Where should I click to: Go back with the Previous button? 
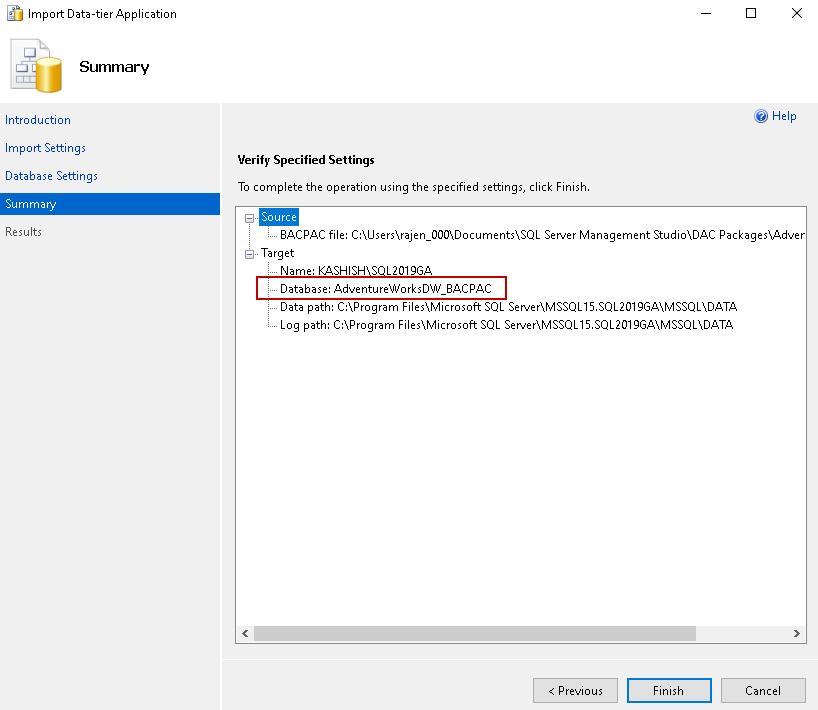(575, 690)
